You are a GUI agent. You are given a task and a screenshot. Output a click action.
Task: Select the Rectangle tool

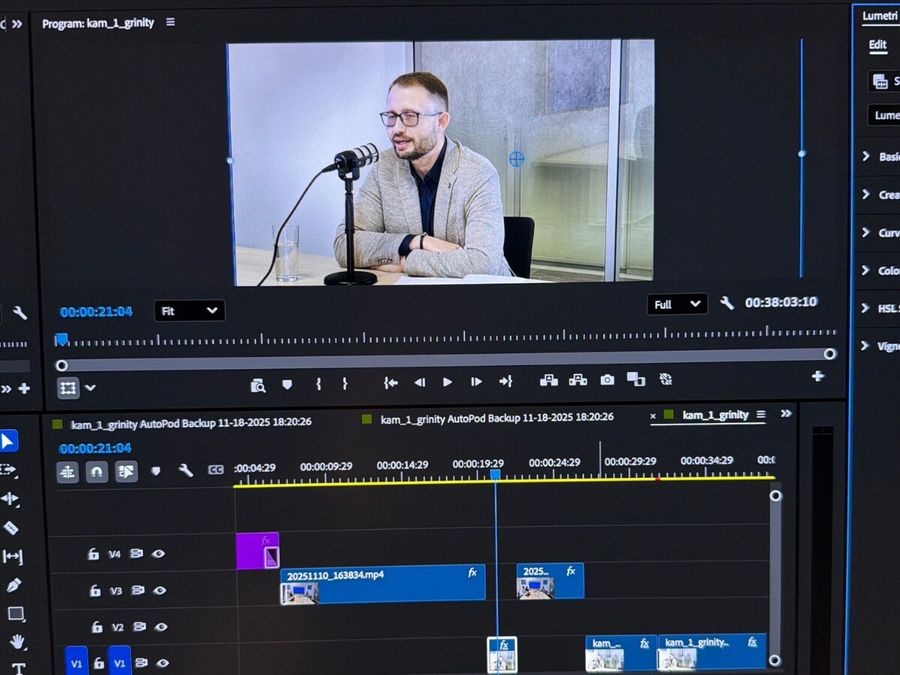pos(15,614)
